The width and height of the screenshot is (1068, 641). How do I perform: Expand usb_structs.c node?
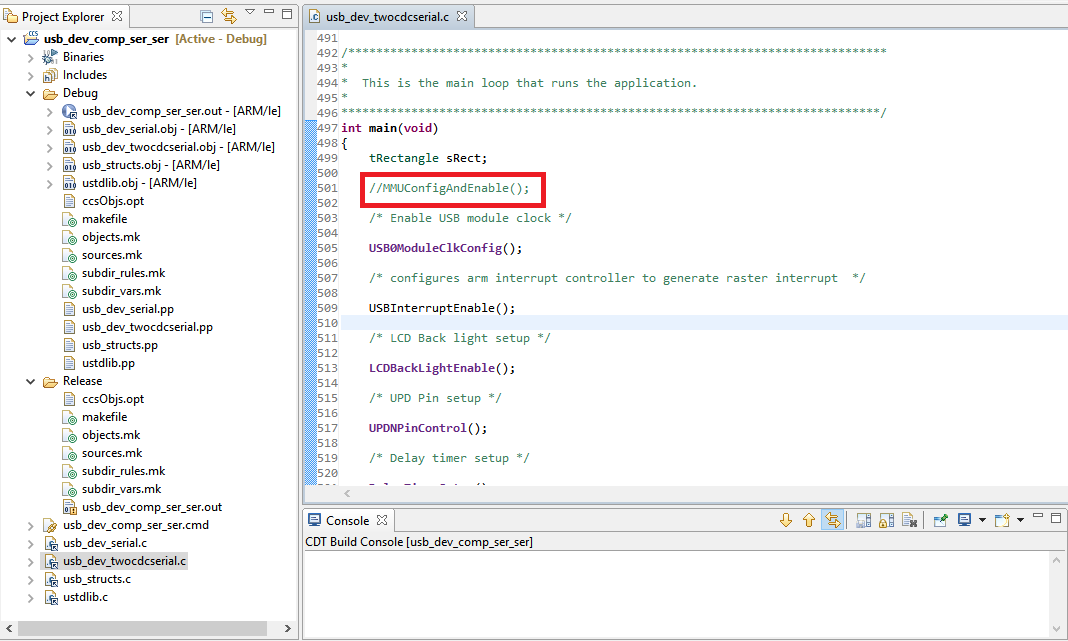[31, 580]
